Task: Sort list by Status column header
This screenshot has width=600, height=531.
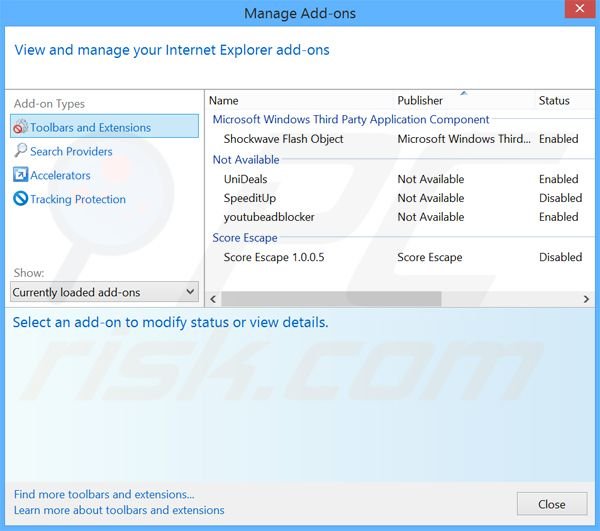Action: [x=554, y=101]
